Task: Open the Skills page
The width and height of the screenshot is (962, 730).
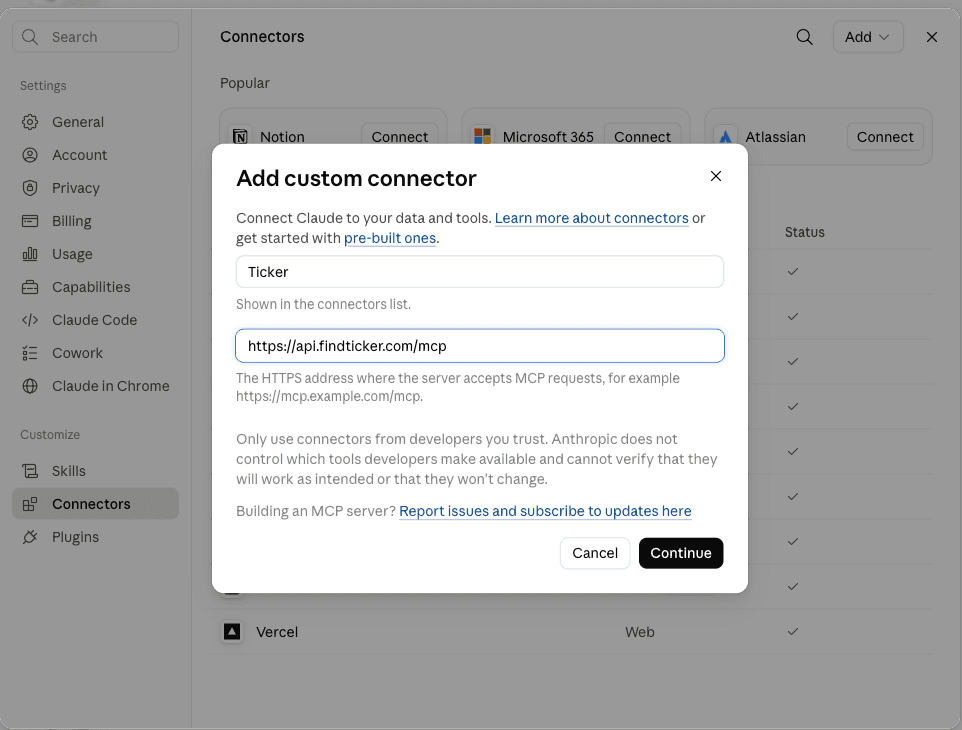Action: coord(96,471)
